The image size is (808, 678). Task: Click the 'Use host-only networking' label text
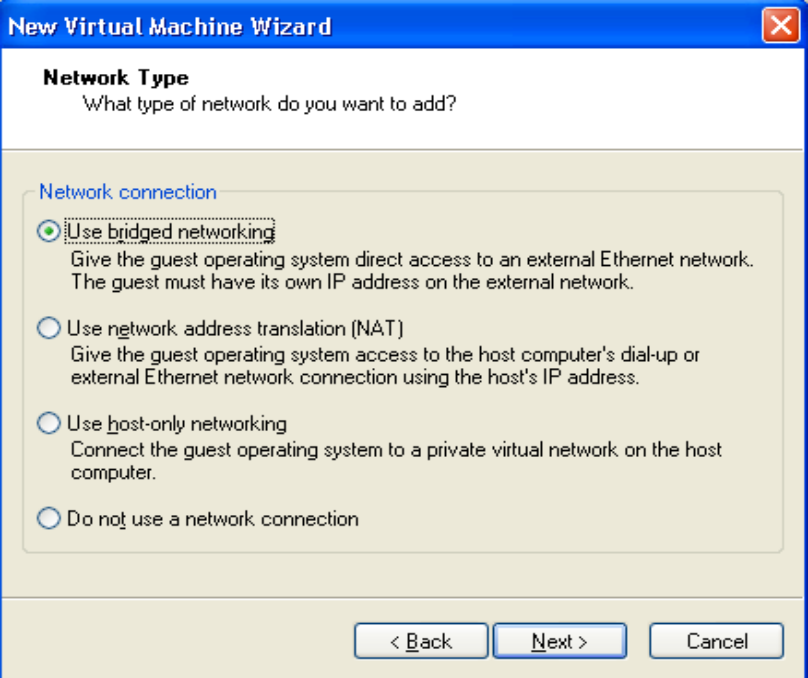click(x=177, y=424)
